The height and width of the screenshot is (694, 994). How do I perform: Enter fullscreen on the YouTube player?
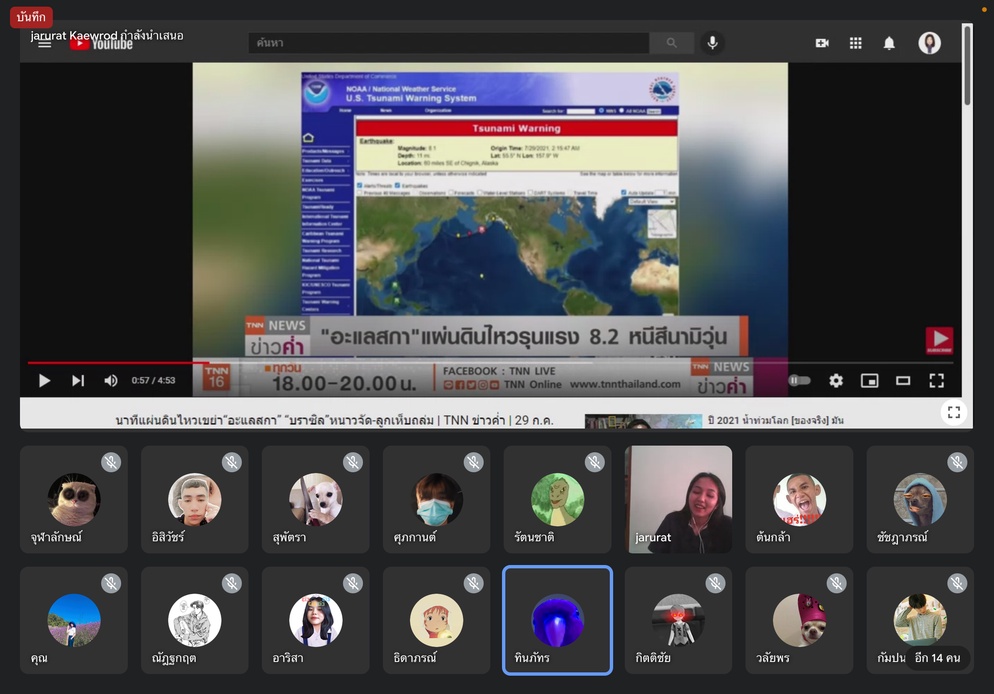click(936, 380)
